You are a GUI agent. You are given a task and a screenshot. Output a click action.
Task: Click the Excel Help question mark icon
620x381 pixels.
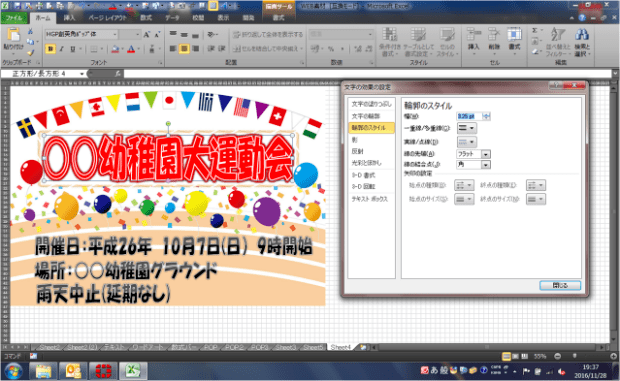point(582,18)
